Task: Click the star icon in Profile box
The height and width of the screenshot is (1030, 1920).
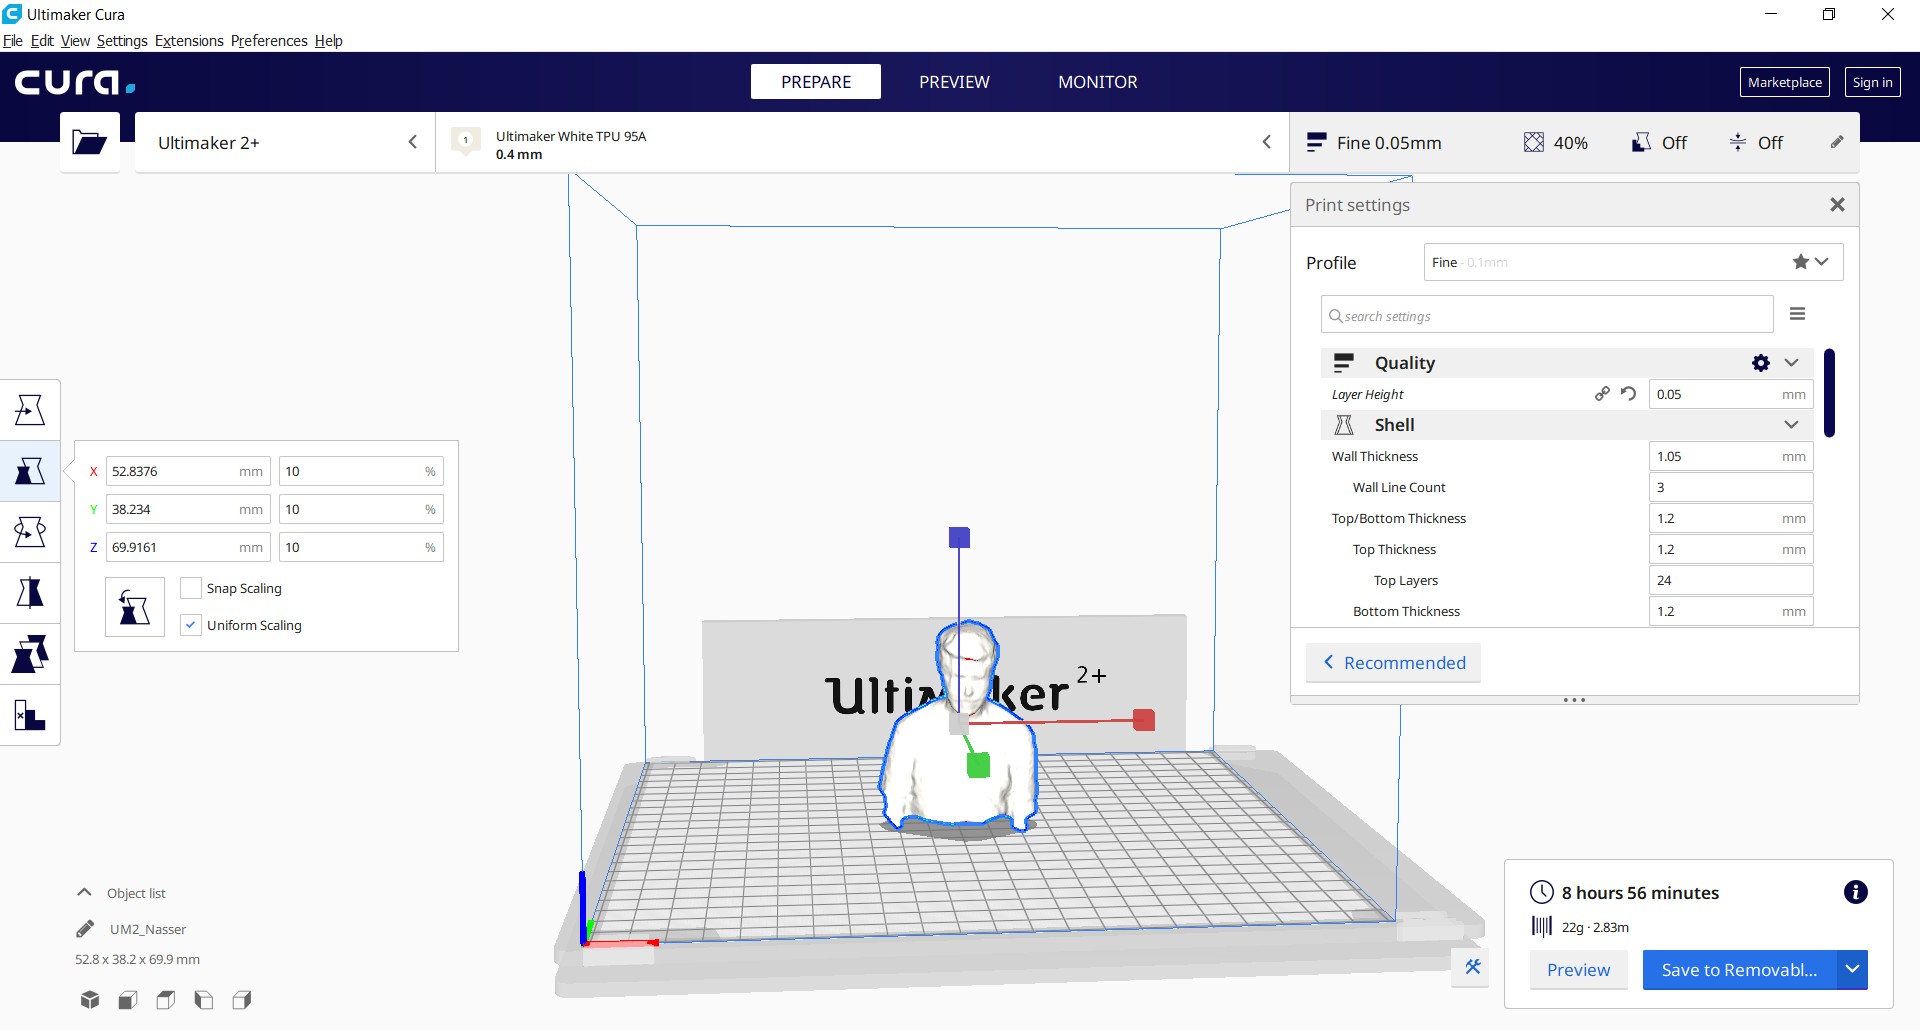Action: [1800, 262]
